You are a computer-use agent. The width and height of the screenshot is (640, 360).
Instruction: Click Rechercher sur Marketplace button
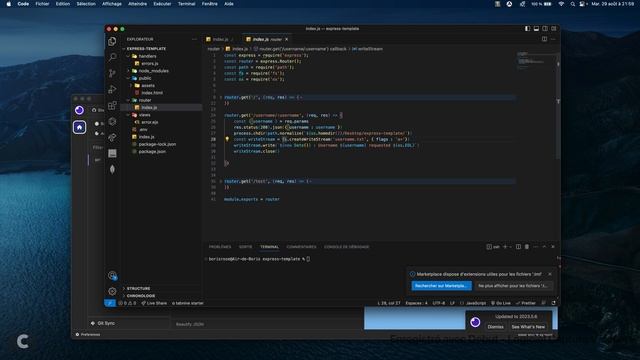tap(441, 286)
